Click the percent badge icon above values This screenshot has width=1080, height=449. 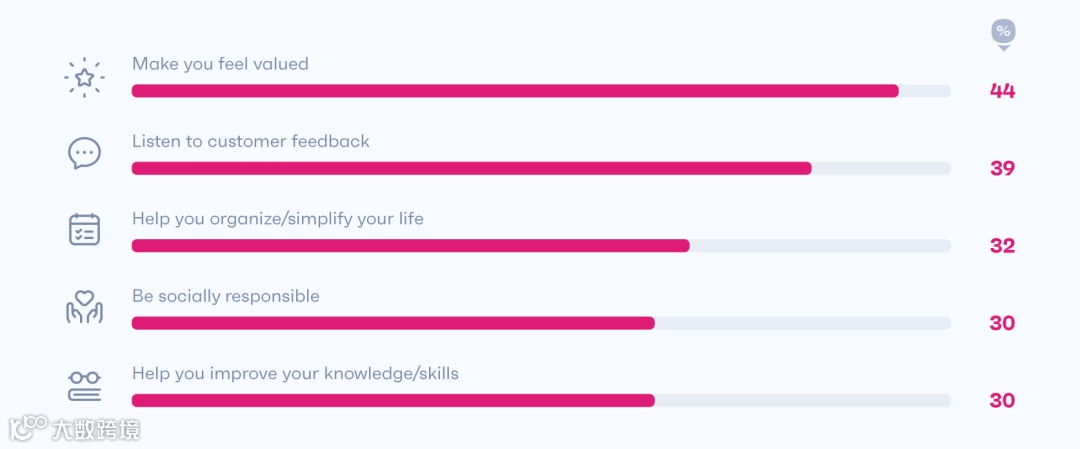tap(1003, 33)
